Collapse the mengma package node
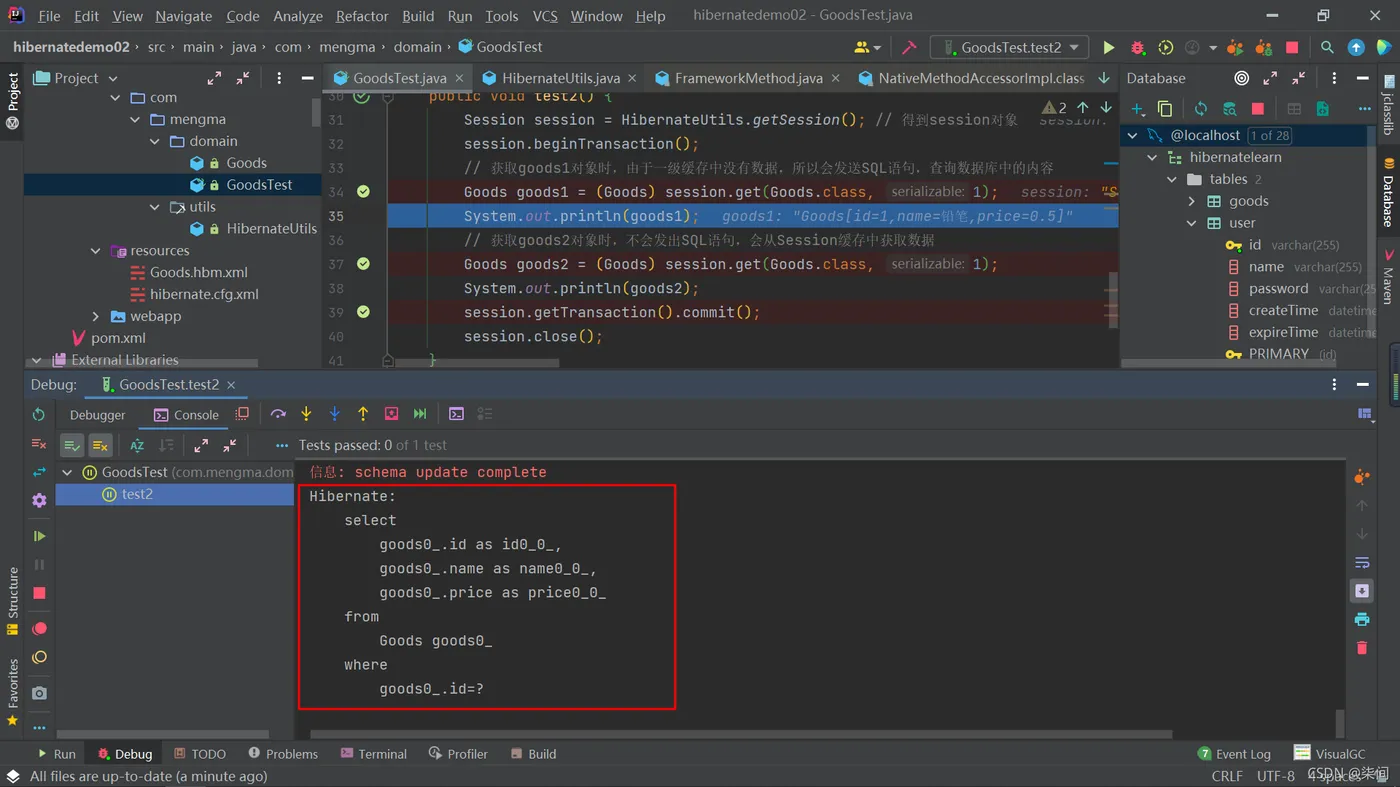The width and height of the screenshot is (1400, 787). pyautogui.click(x=136, y=119)
